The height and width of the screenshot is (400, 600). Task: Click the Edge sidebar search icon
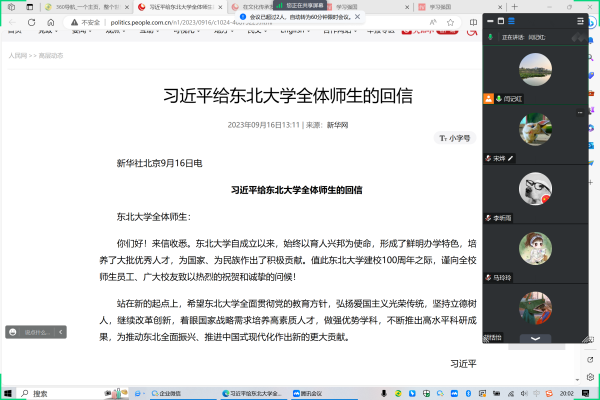(x=591, y=57)
